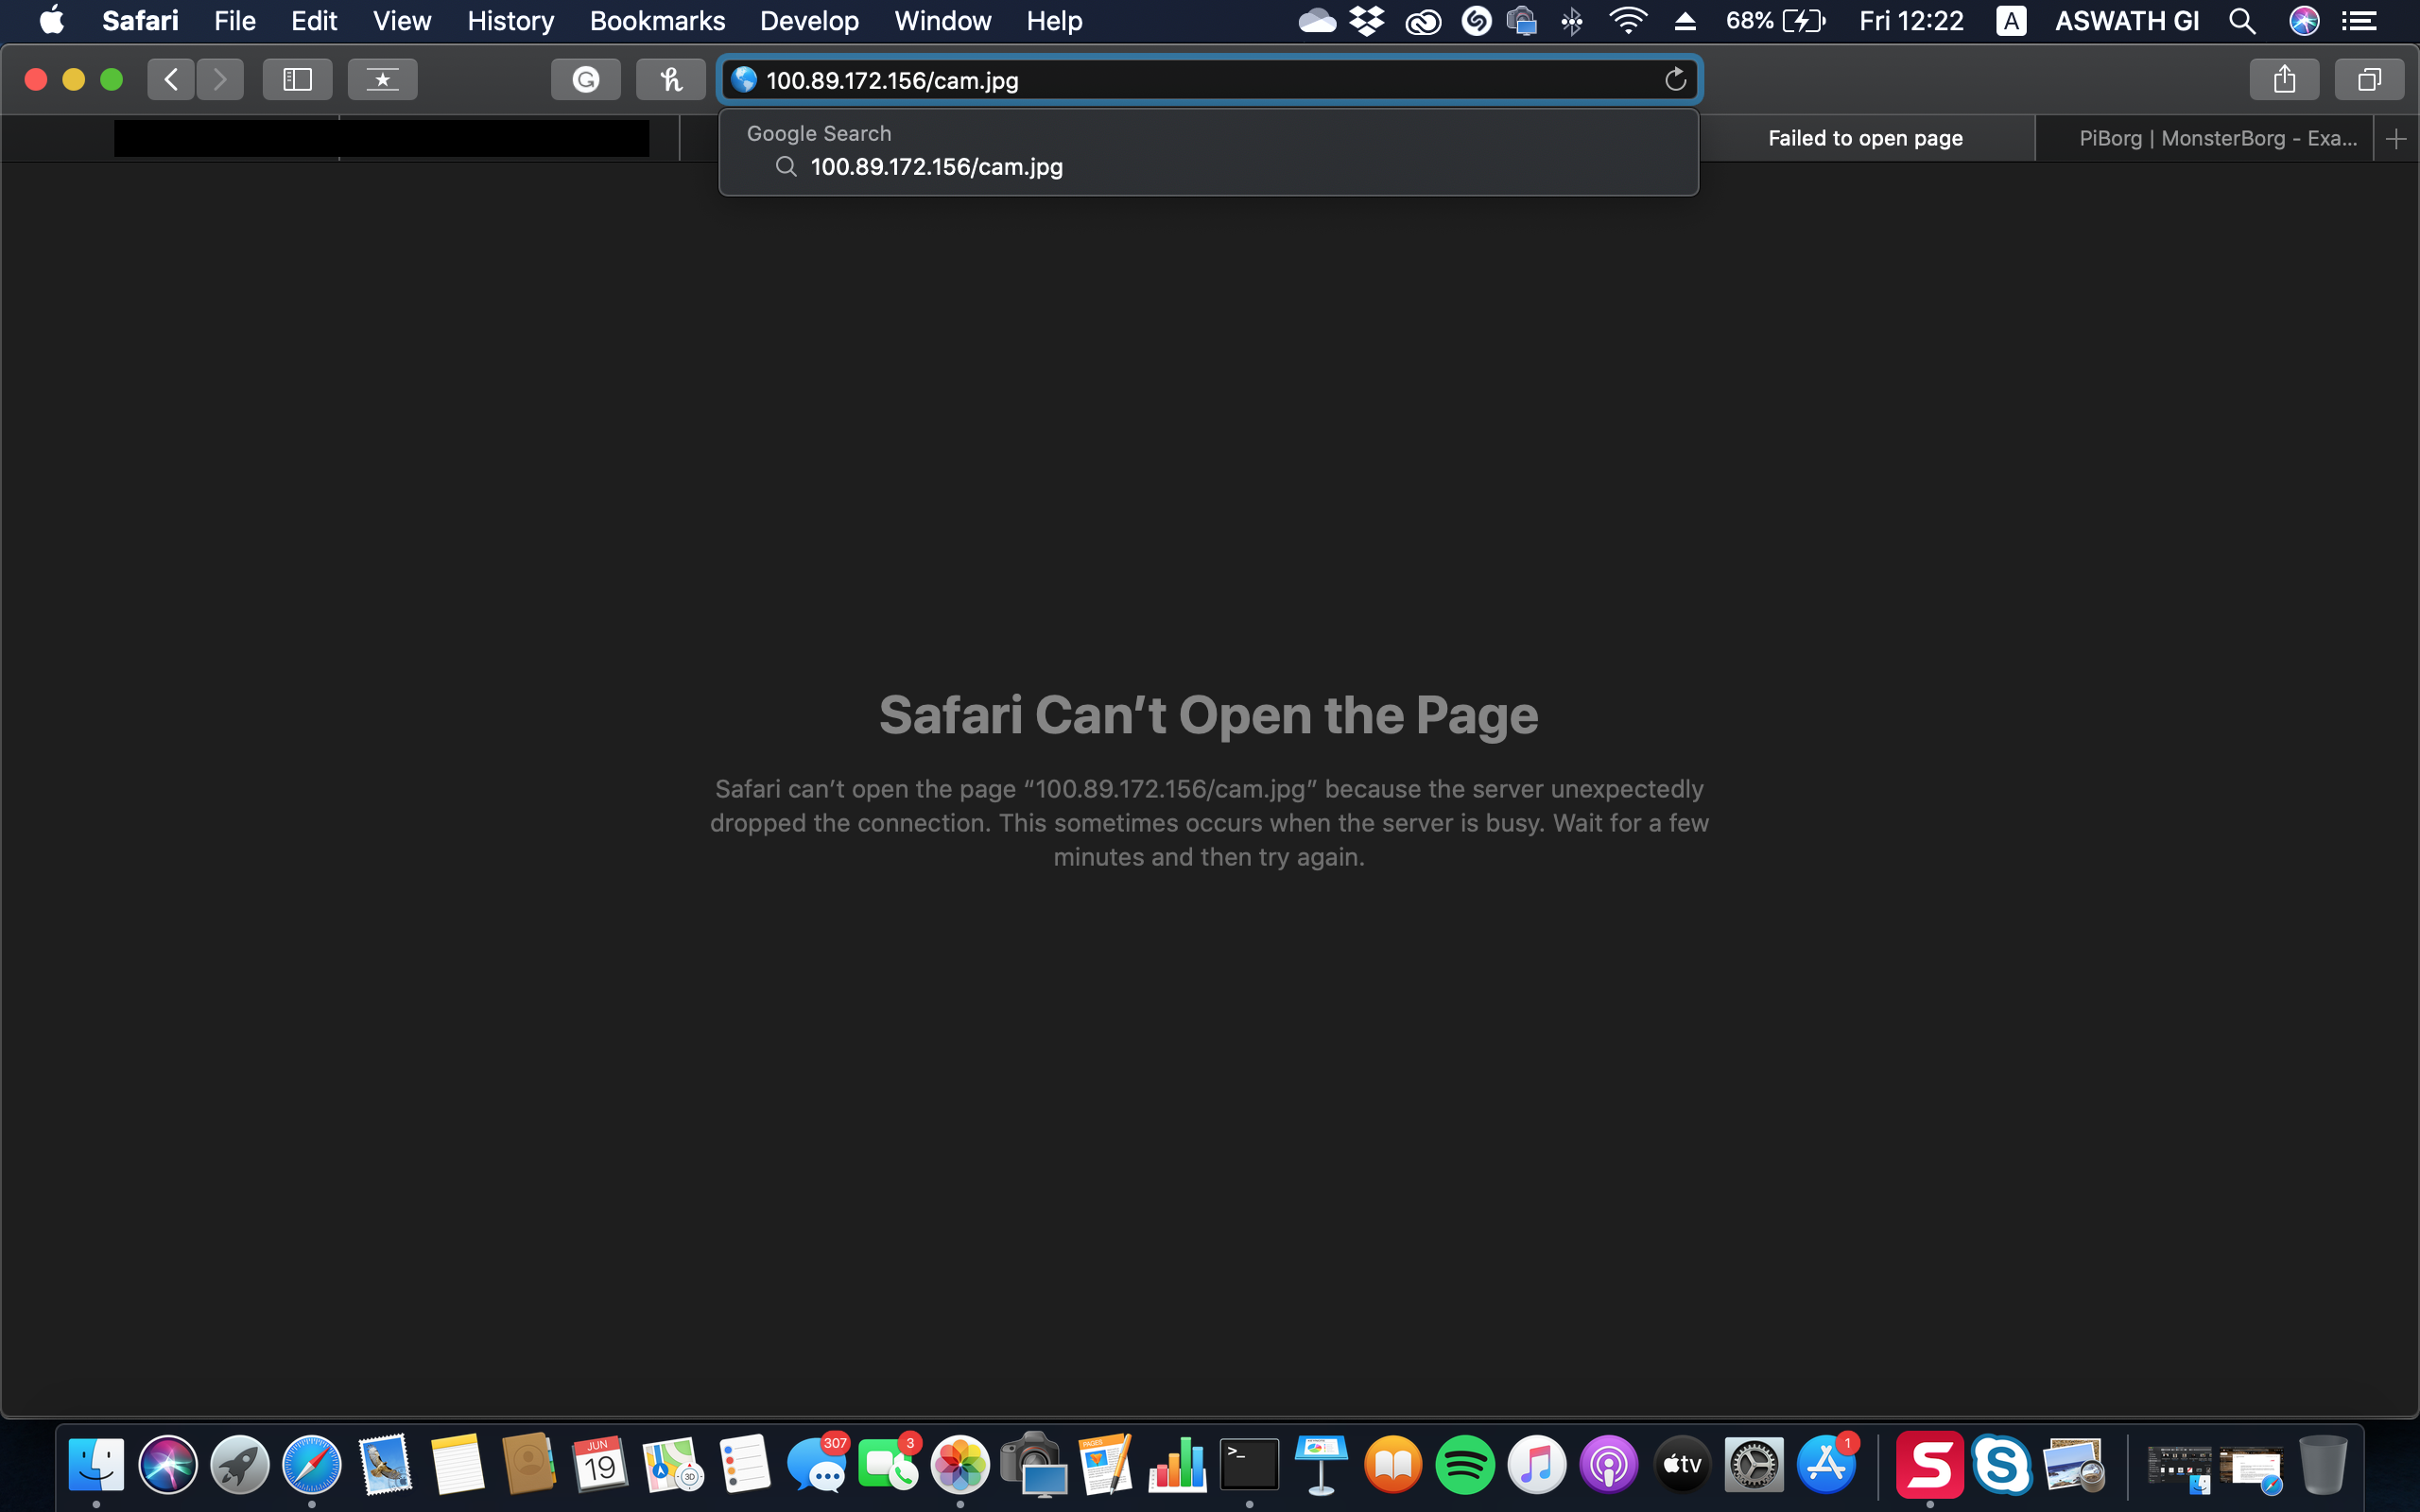Viewport: 2420px width, 1512px height.
Task: Click the Honey extension icon
Action: click(671, 79)
